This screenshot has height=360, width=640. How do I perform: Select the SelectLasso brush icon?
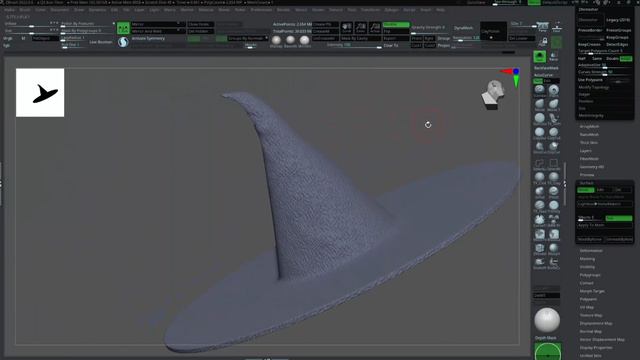pyautogui.click(x=540, y=164)
